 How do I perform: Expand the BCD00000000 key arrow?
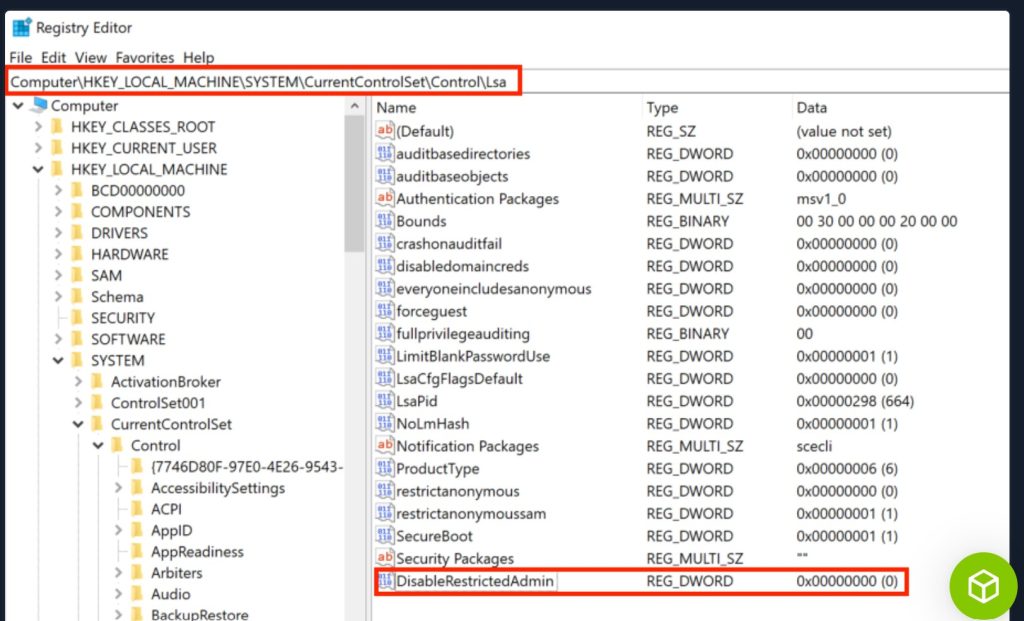[x=58, y=191]
